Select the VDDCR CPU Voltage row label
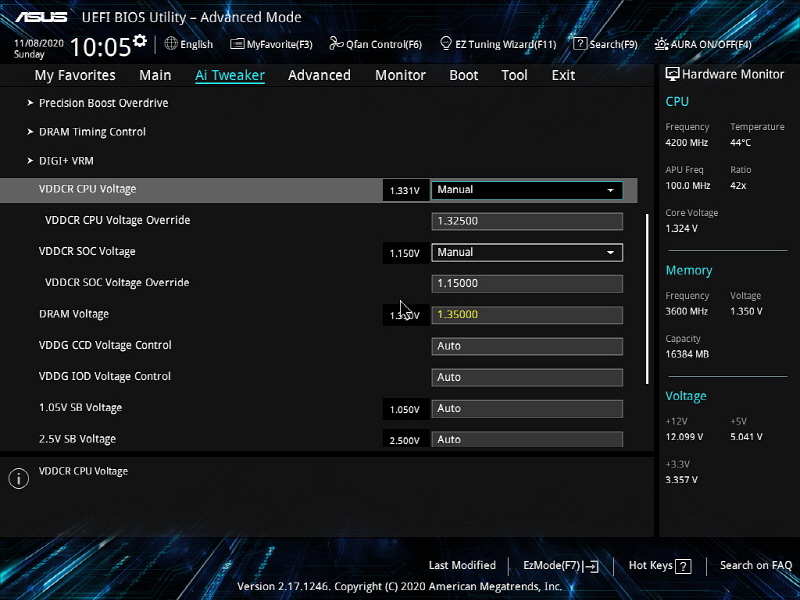 [88, 189]
